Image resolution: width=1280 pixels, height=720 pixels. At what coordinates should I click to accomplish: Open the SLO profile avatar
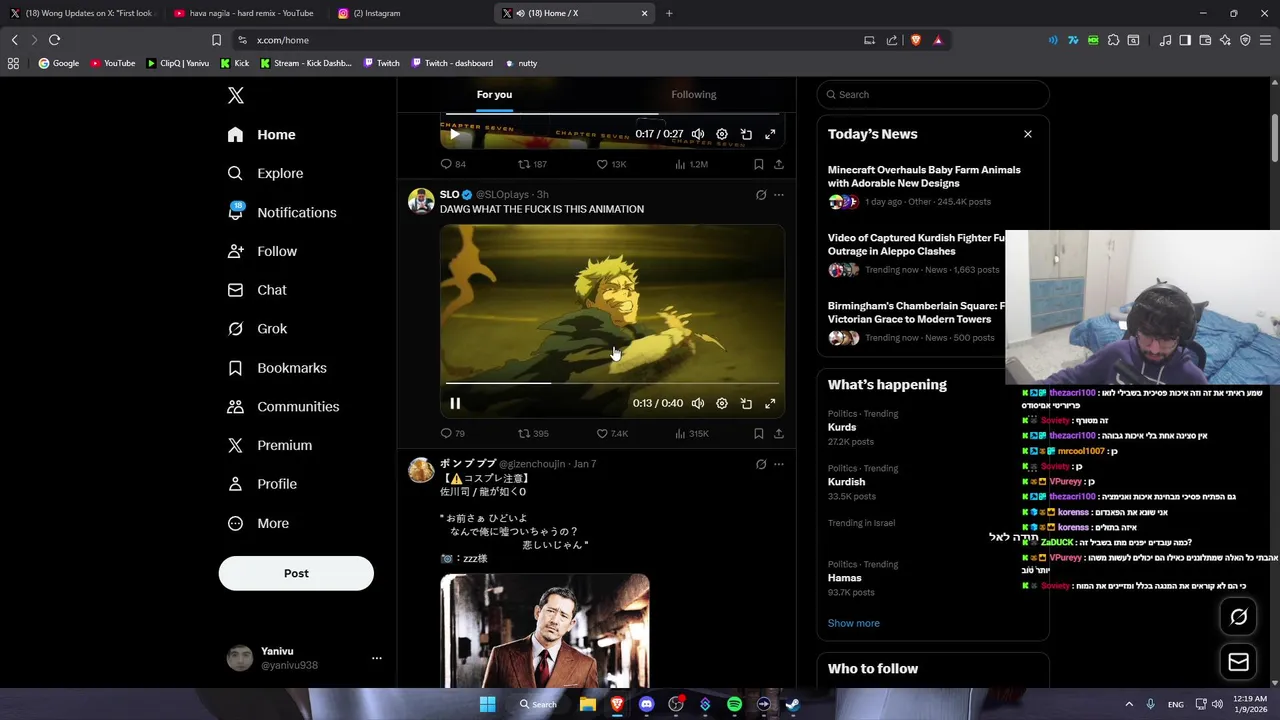pyautogui.click(x=421, y=201)
